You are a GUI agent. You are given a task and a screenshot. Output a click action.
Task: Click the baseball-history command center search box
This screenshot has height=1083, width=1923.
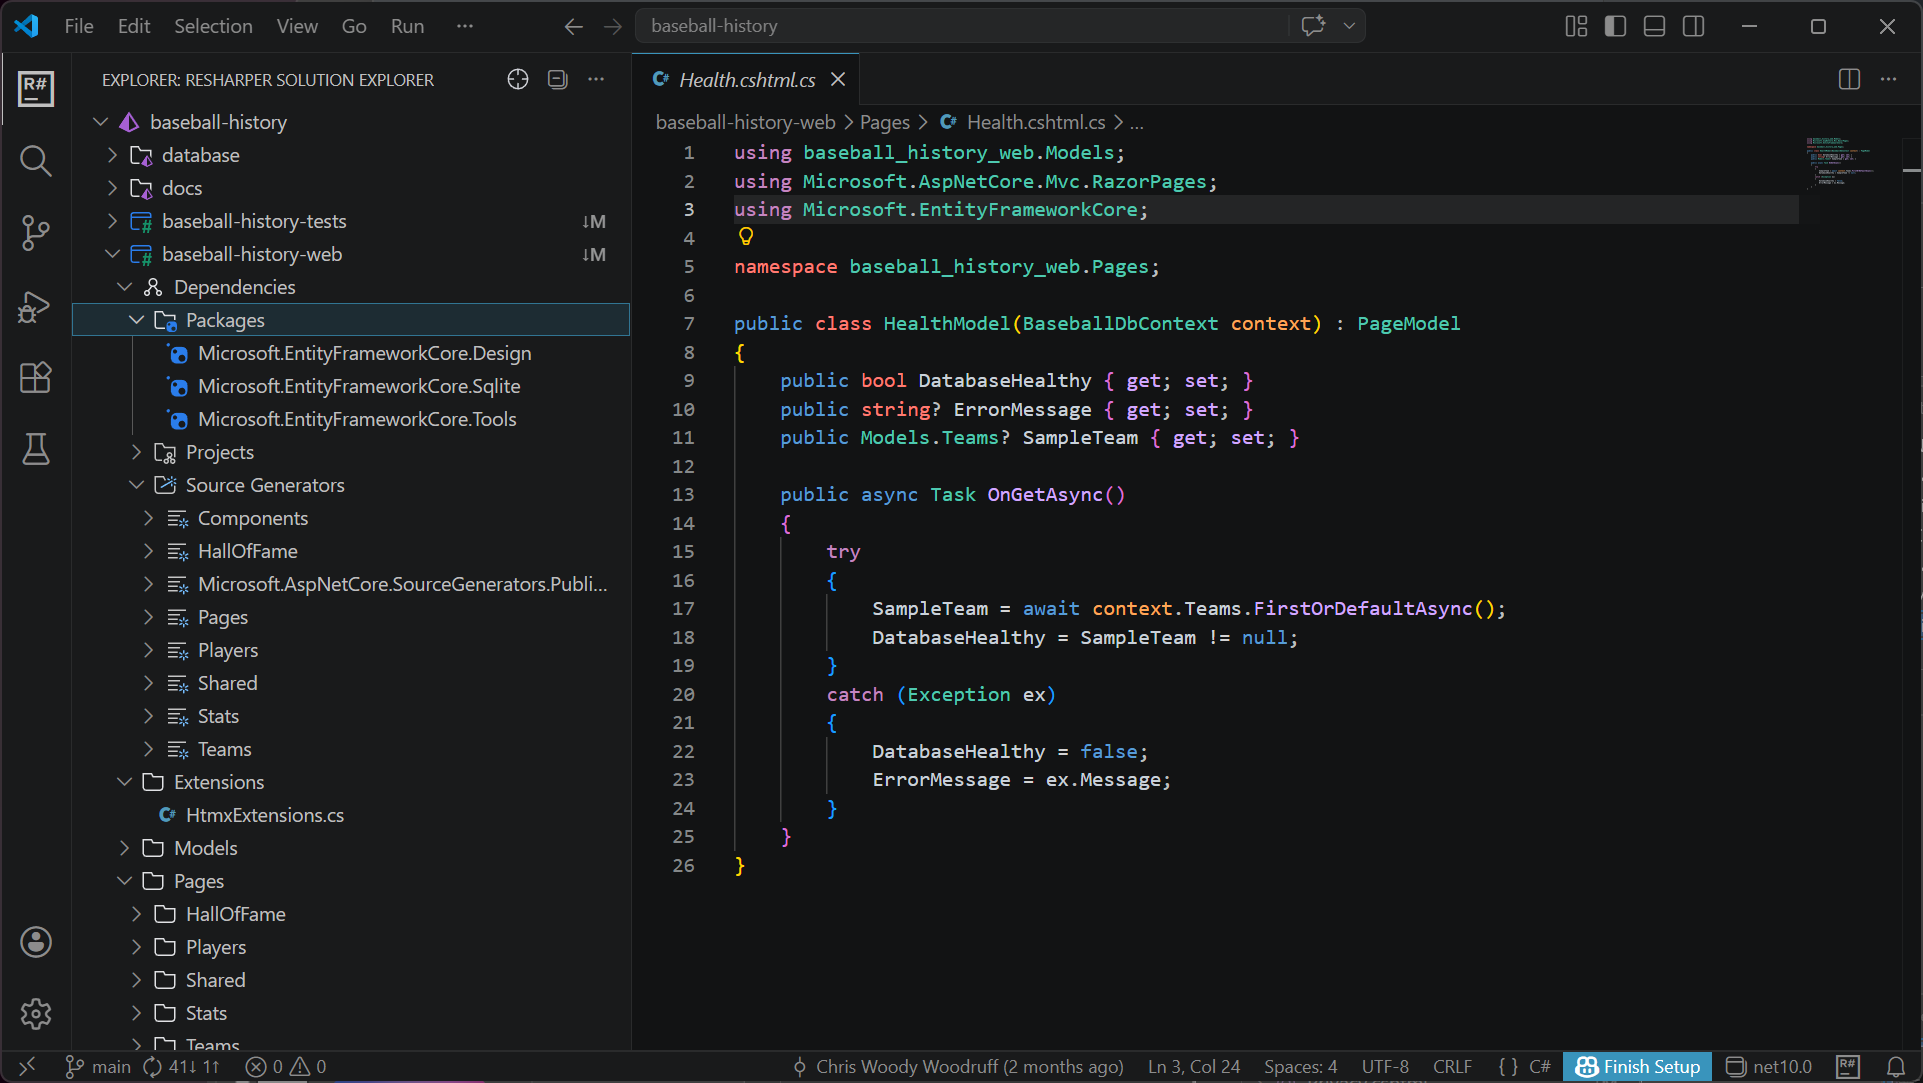point(960,26)
